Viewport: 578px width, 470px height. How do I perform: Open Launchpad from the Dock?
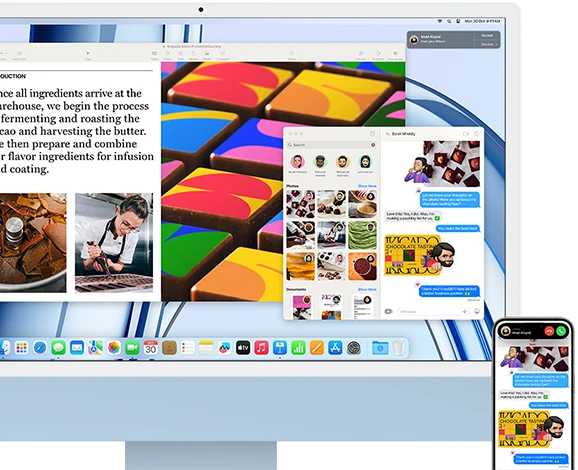pyautogui.click(x=21, y=348)
